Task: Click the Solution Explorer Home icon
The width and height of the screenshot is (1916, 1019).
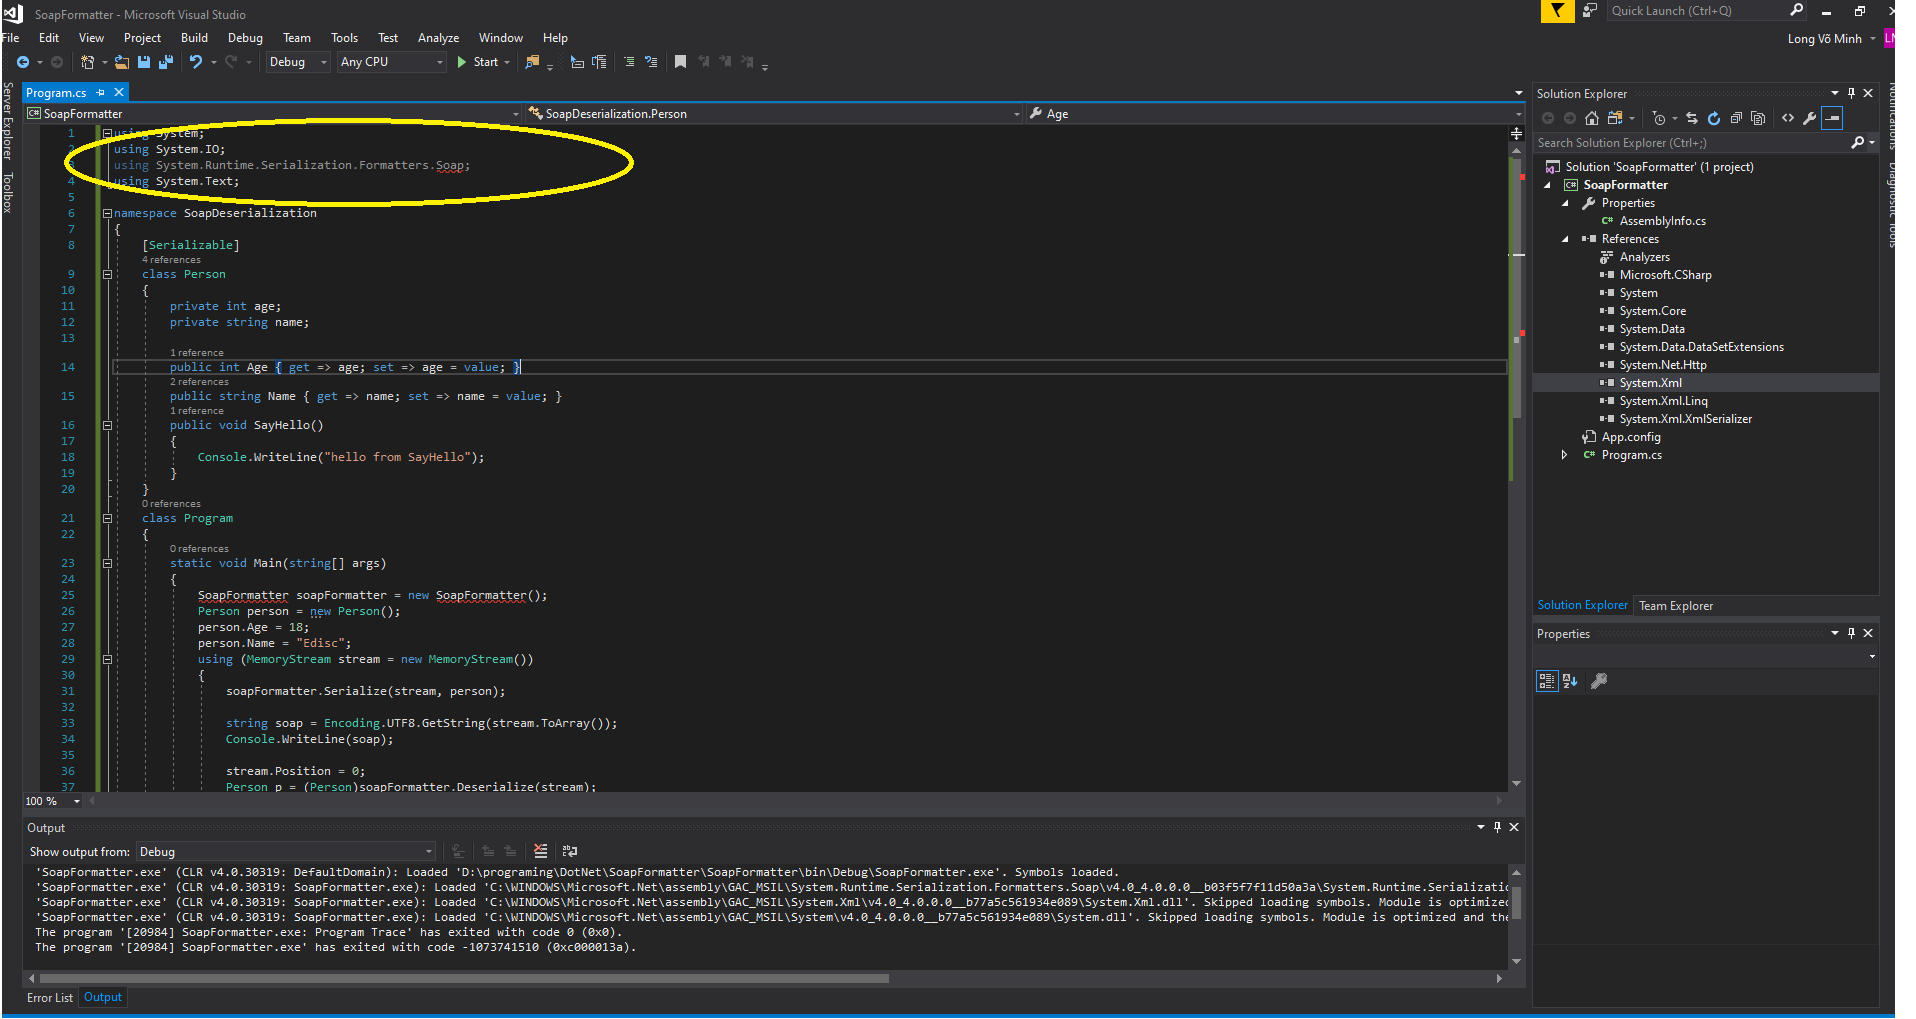Action: (x=1592, y=118)
